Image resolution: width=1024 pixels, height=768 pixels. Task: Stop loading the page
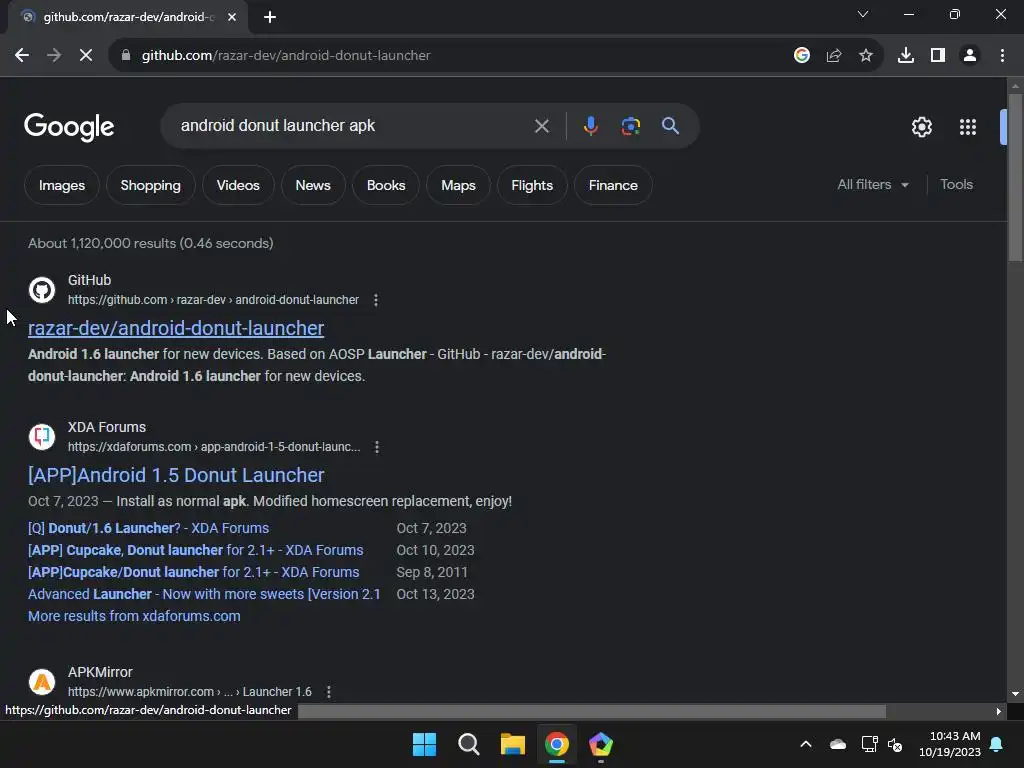pos(86,56)
